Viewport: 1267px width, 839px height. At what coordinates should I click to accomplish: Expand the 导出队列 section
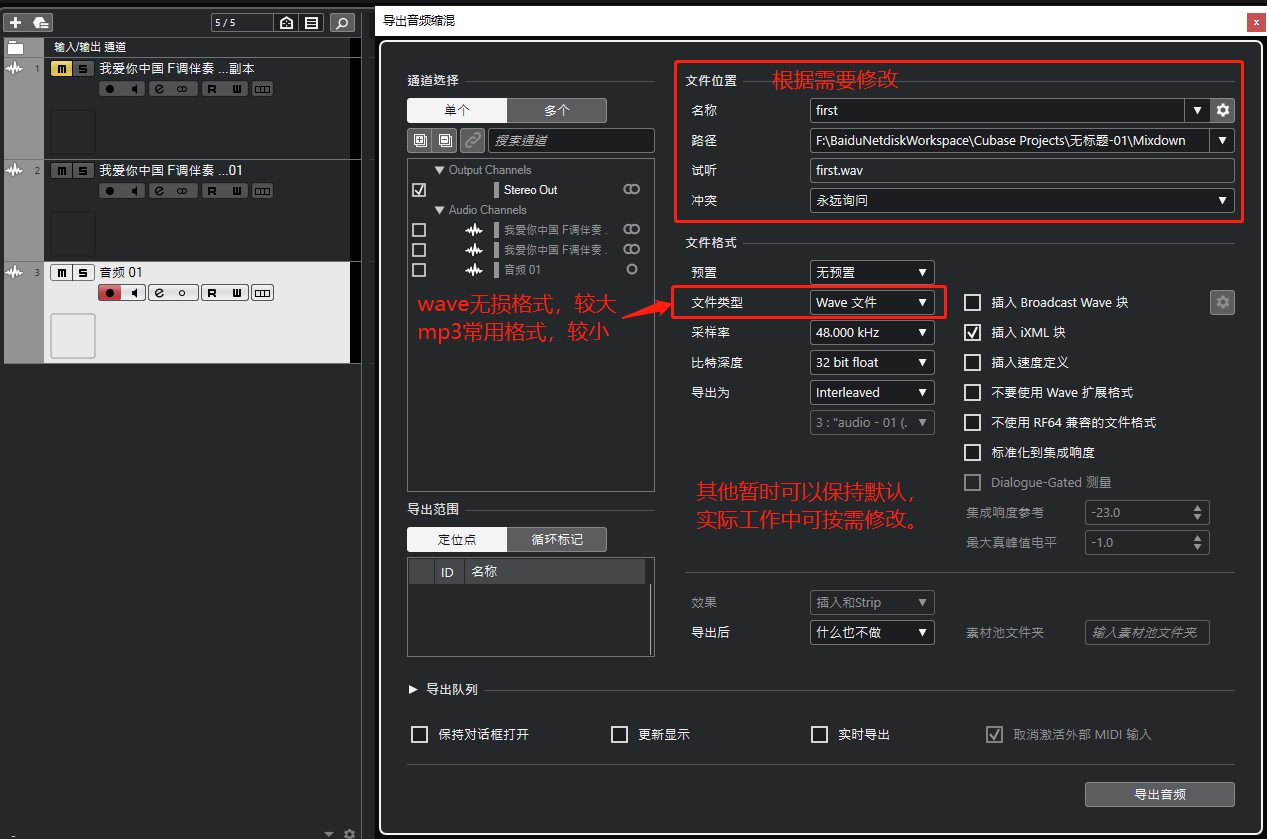click(413, 690)
